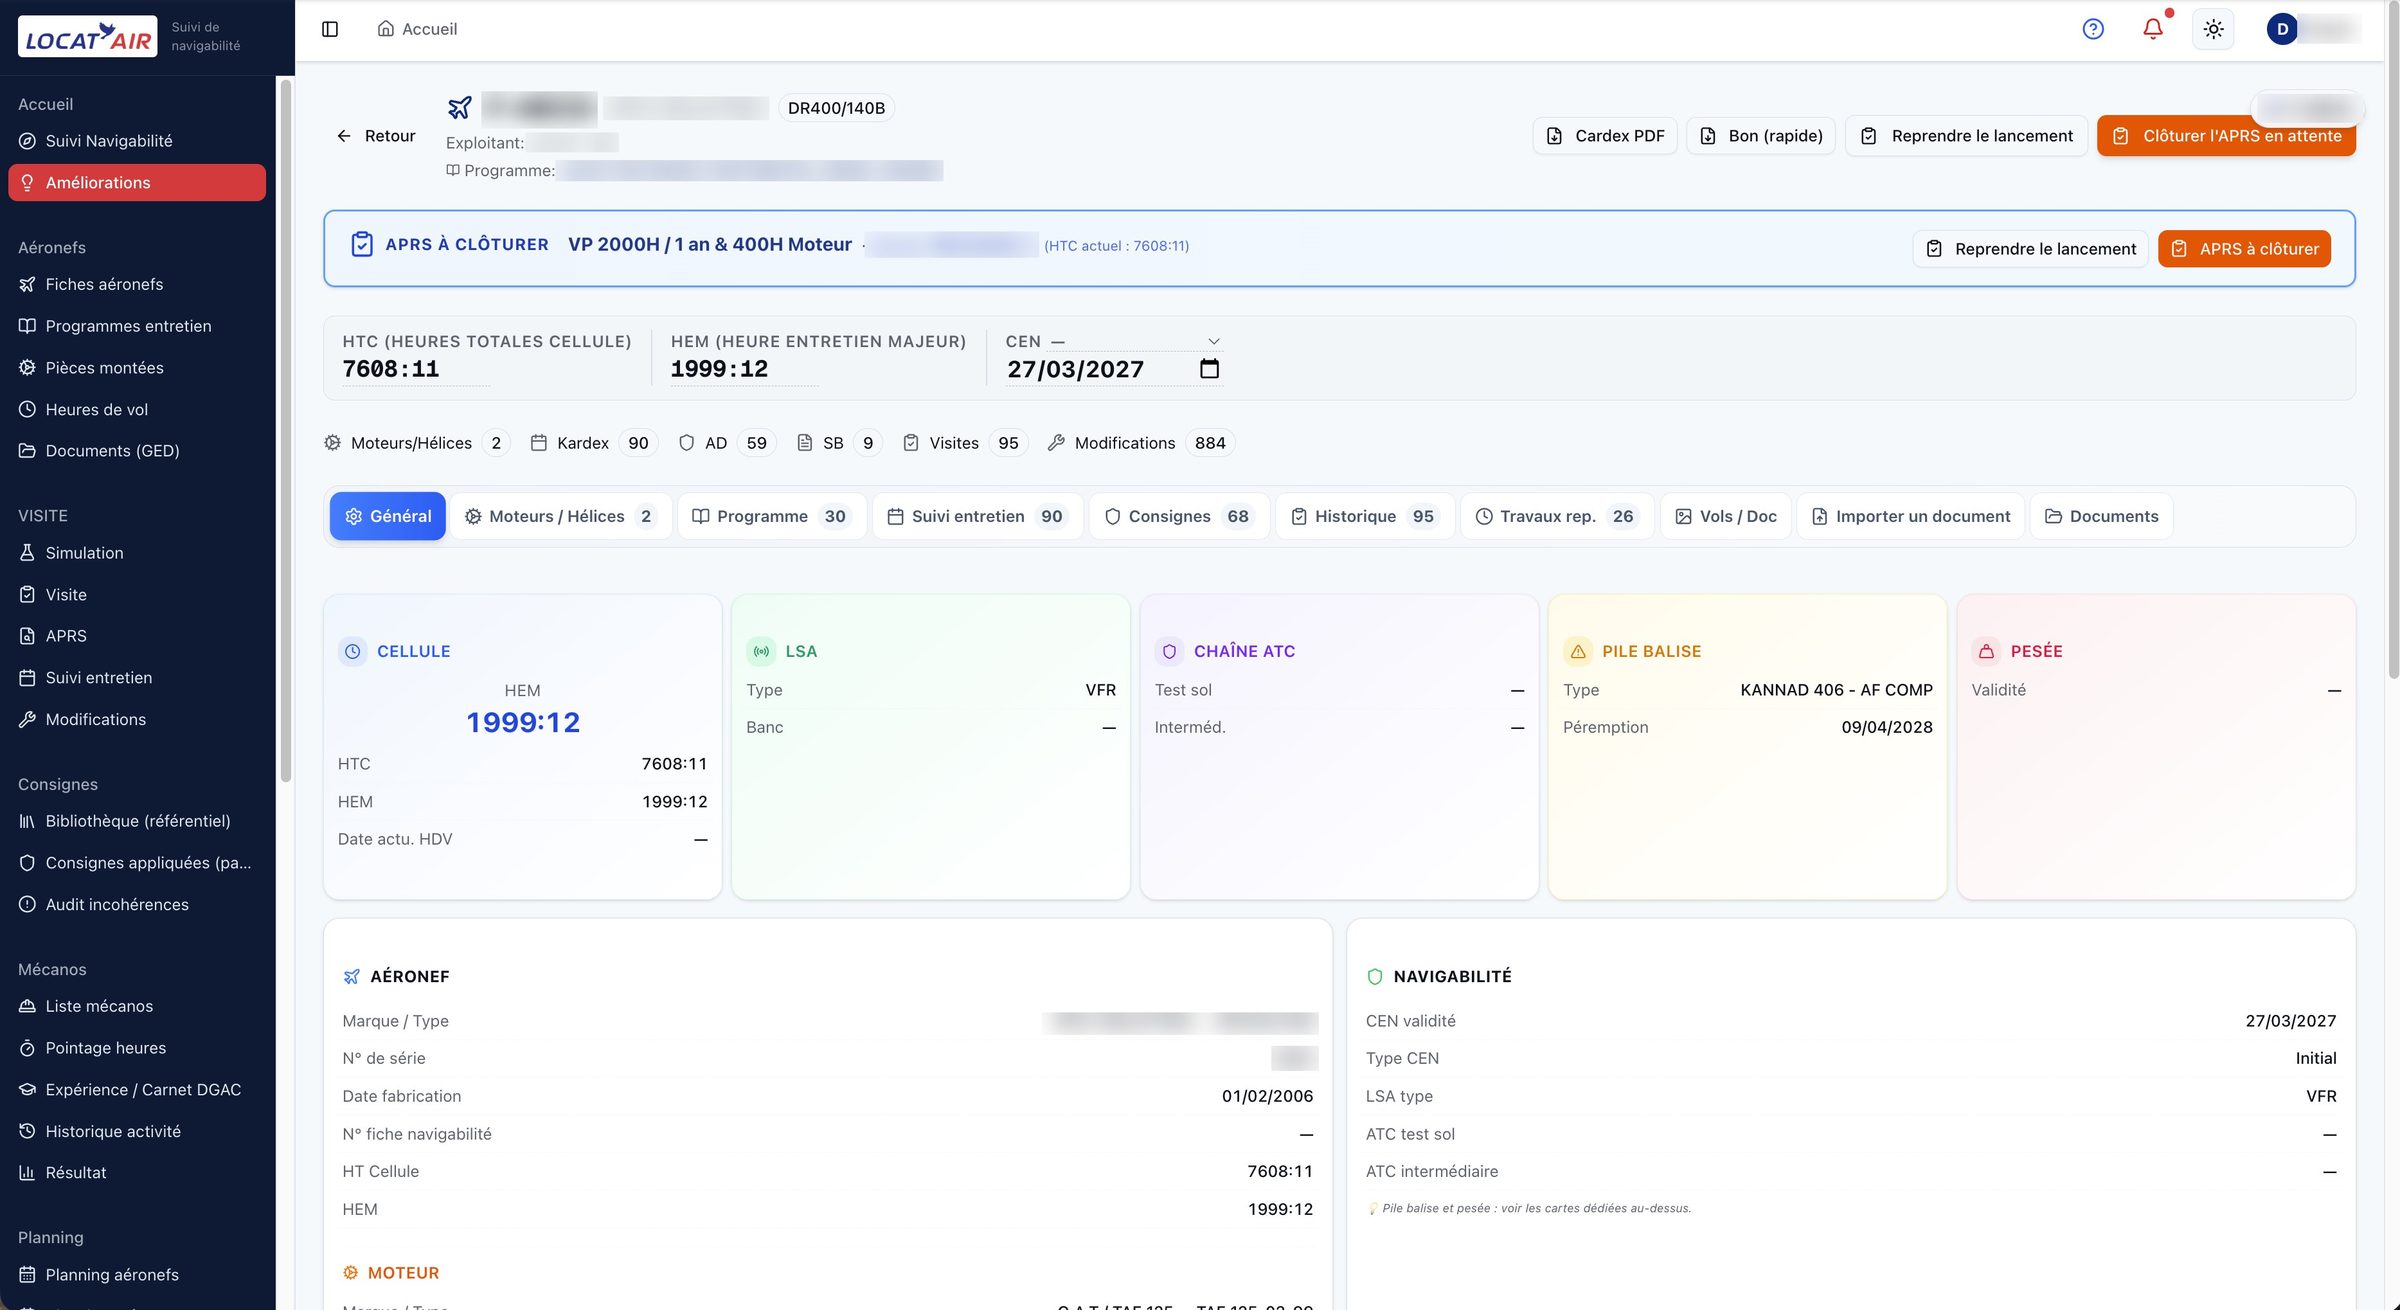Screen dimensions: 2400x1310
Task: Open the Vols / Doc tab
Action: 1726,516
